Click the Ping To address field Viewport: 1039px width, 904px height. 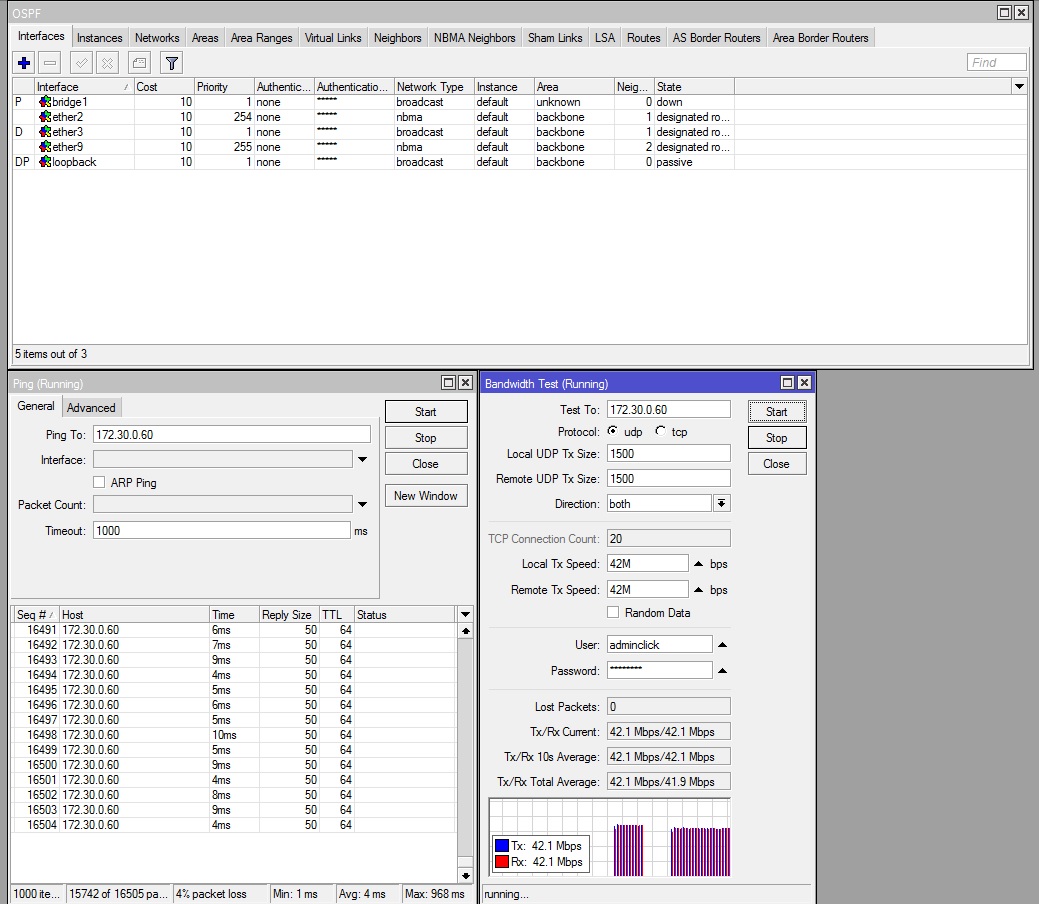click(231, 435)
